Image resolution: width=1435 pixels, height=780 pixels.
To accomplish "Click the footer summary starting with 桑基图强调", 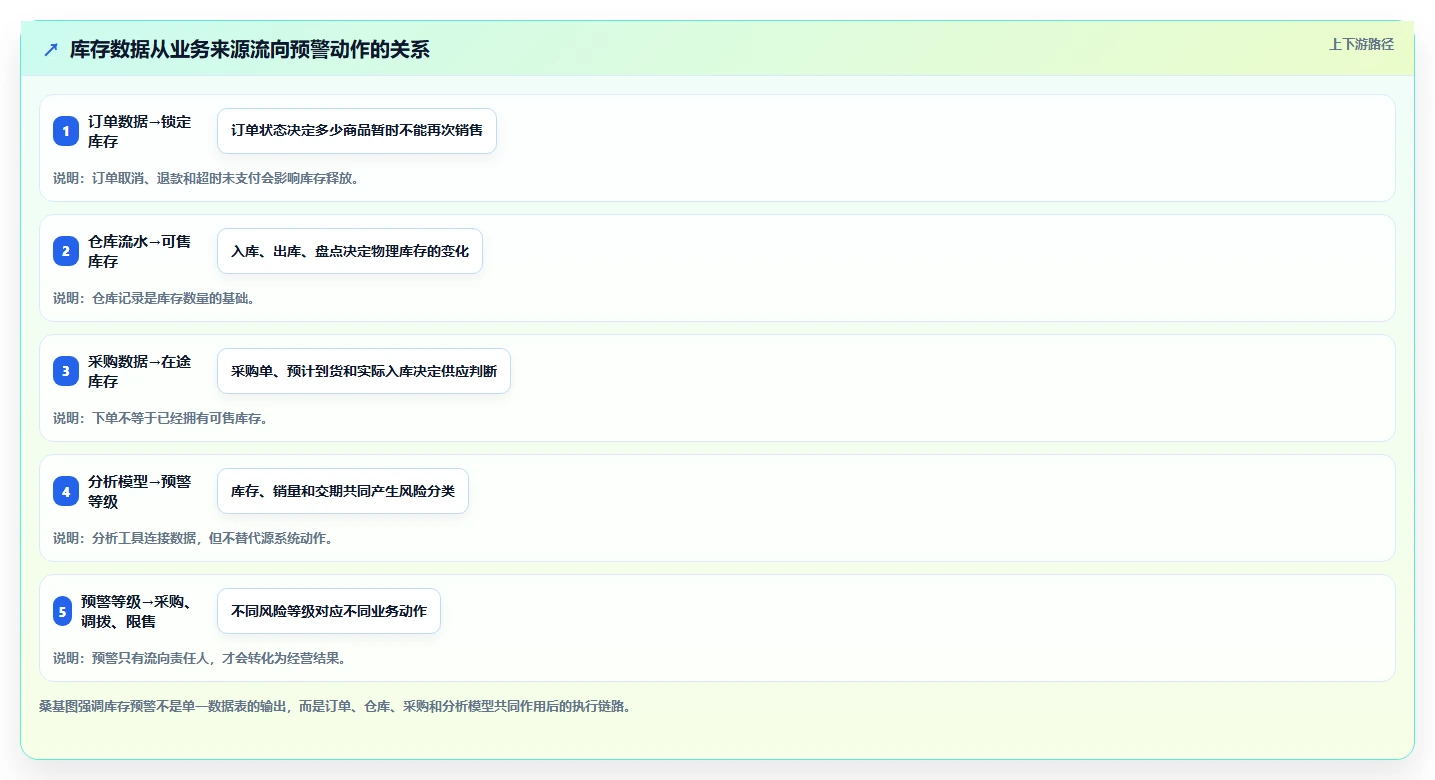I will (335, 706).
